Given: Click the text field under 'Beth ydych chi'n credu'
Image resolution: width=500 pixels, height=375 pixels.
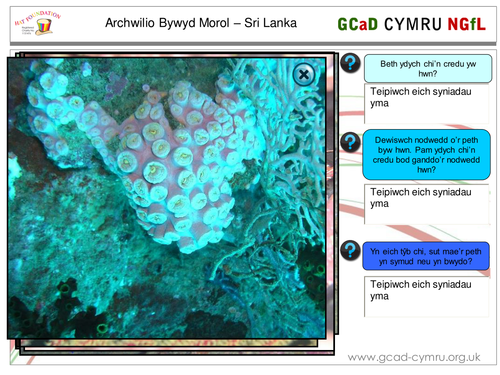Looking at the screenshot, I should click(427, 103).
